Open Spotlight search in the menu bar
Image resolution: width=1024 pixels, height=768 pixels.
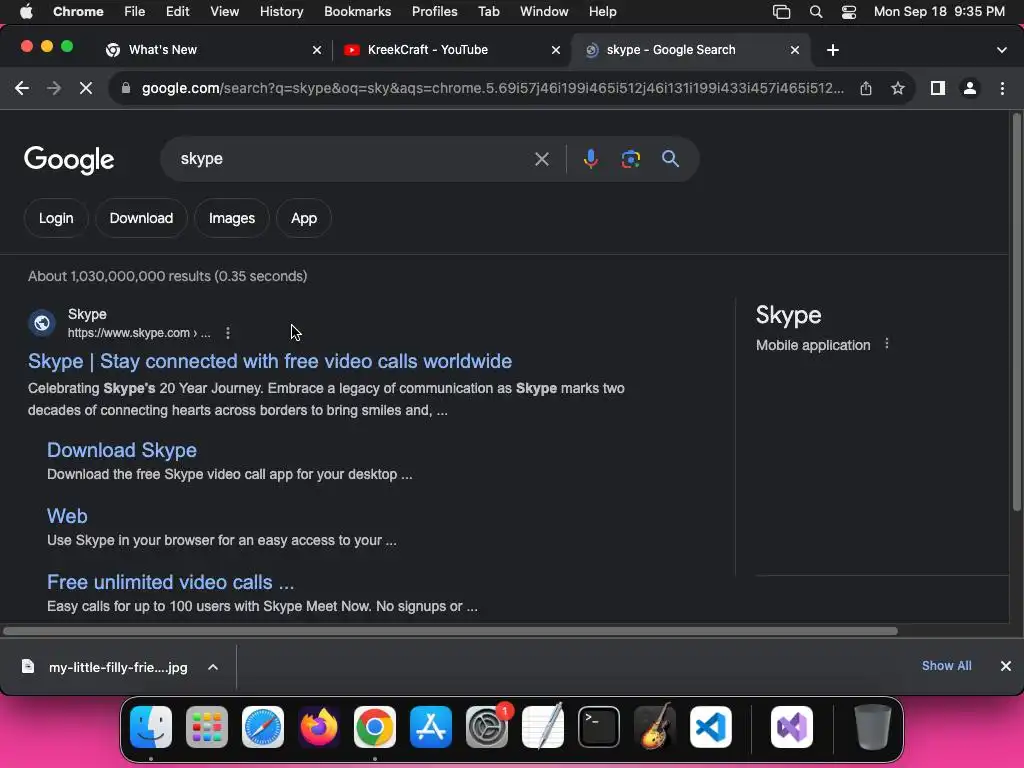pyautogui.click(x=816, y=12)
